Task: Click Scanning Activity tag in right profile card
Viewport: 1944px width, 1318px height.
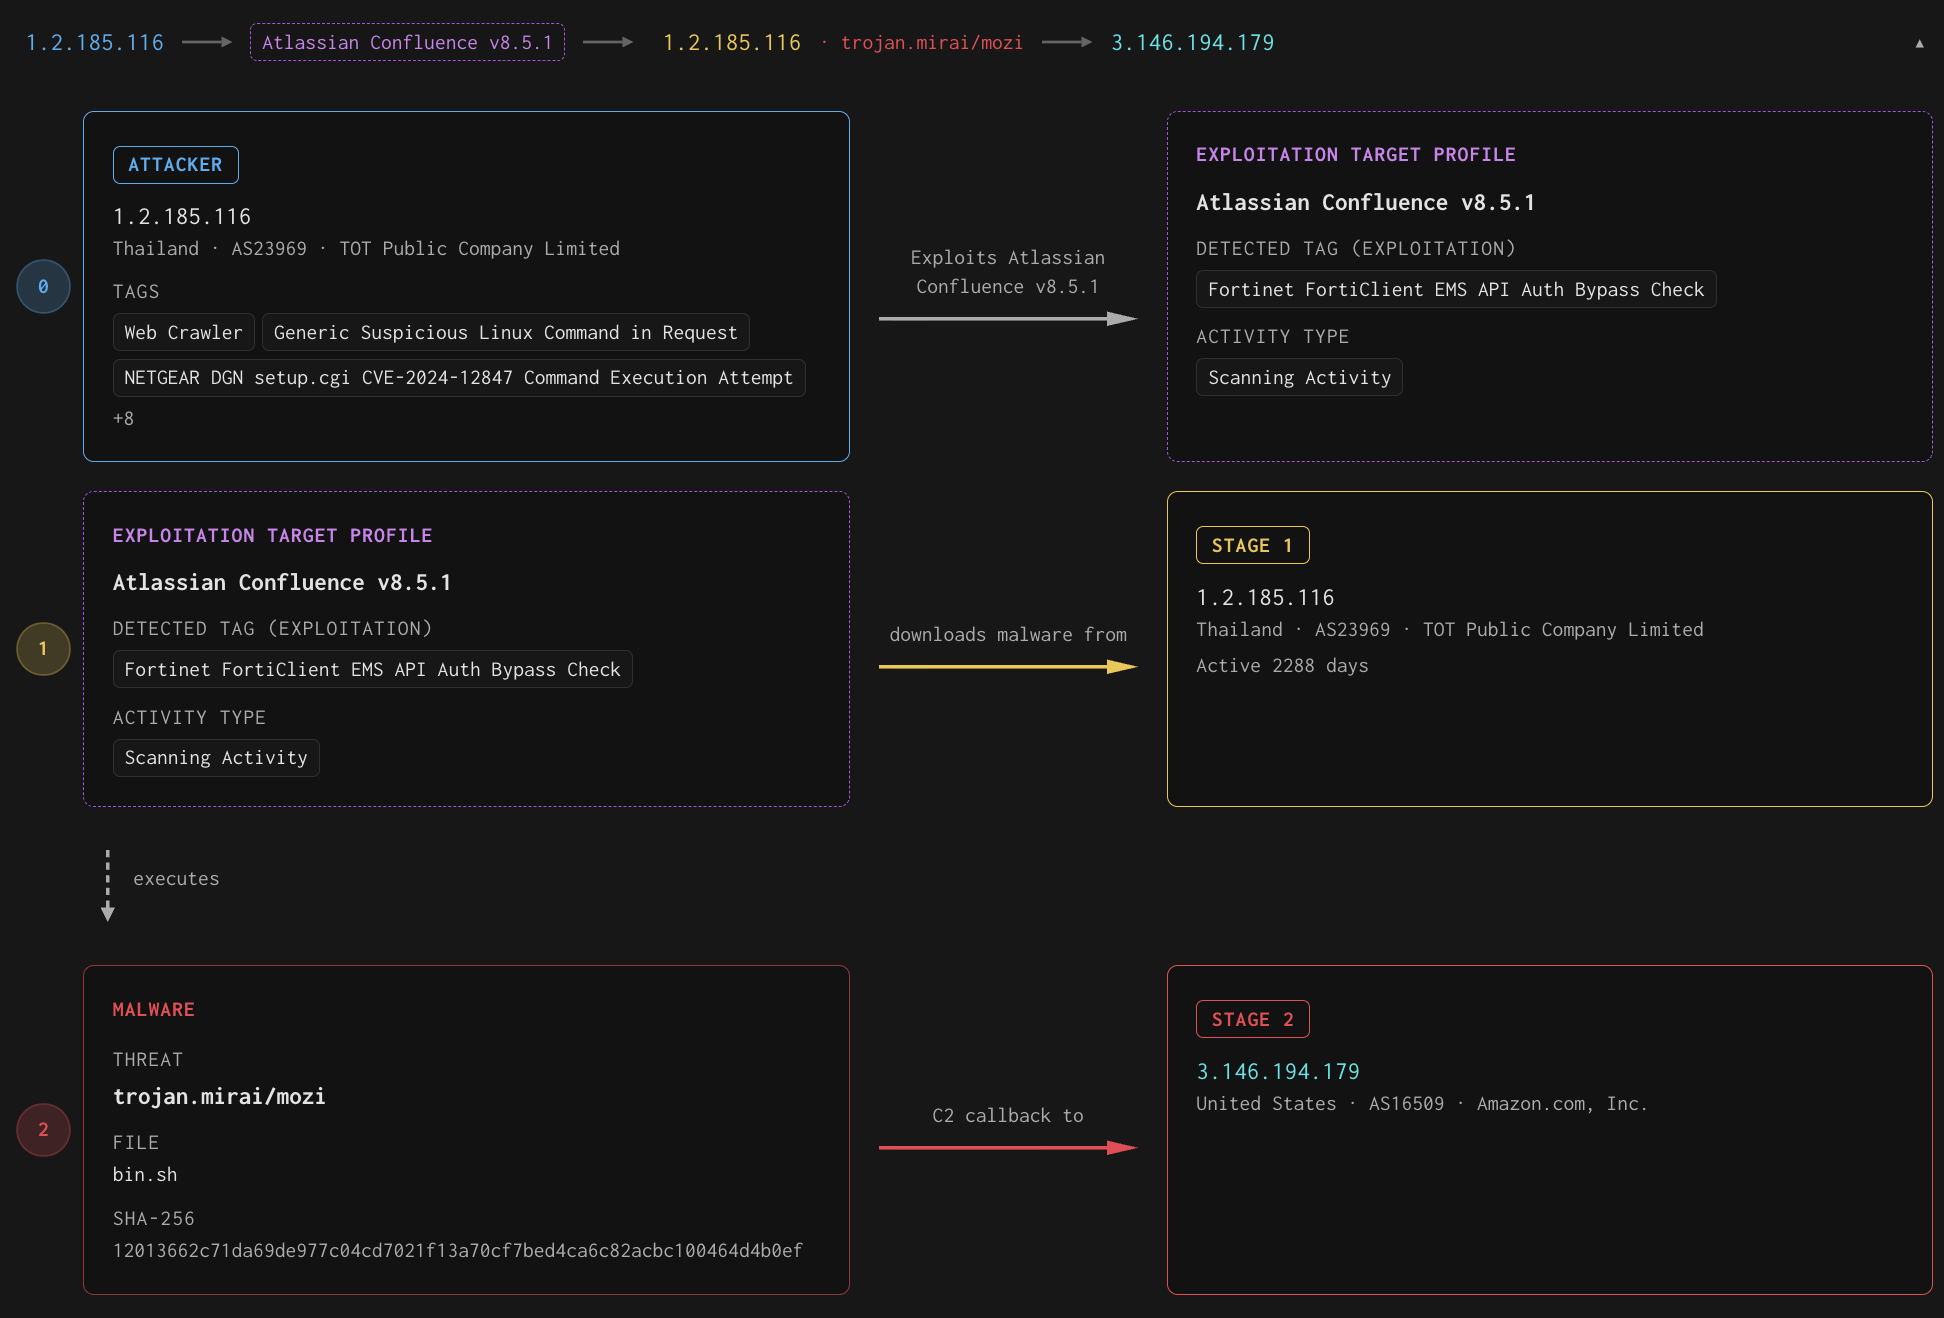Action: 1300,377
